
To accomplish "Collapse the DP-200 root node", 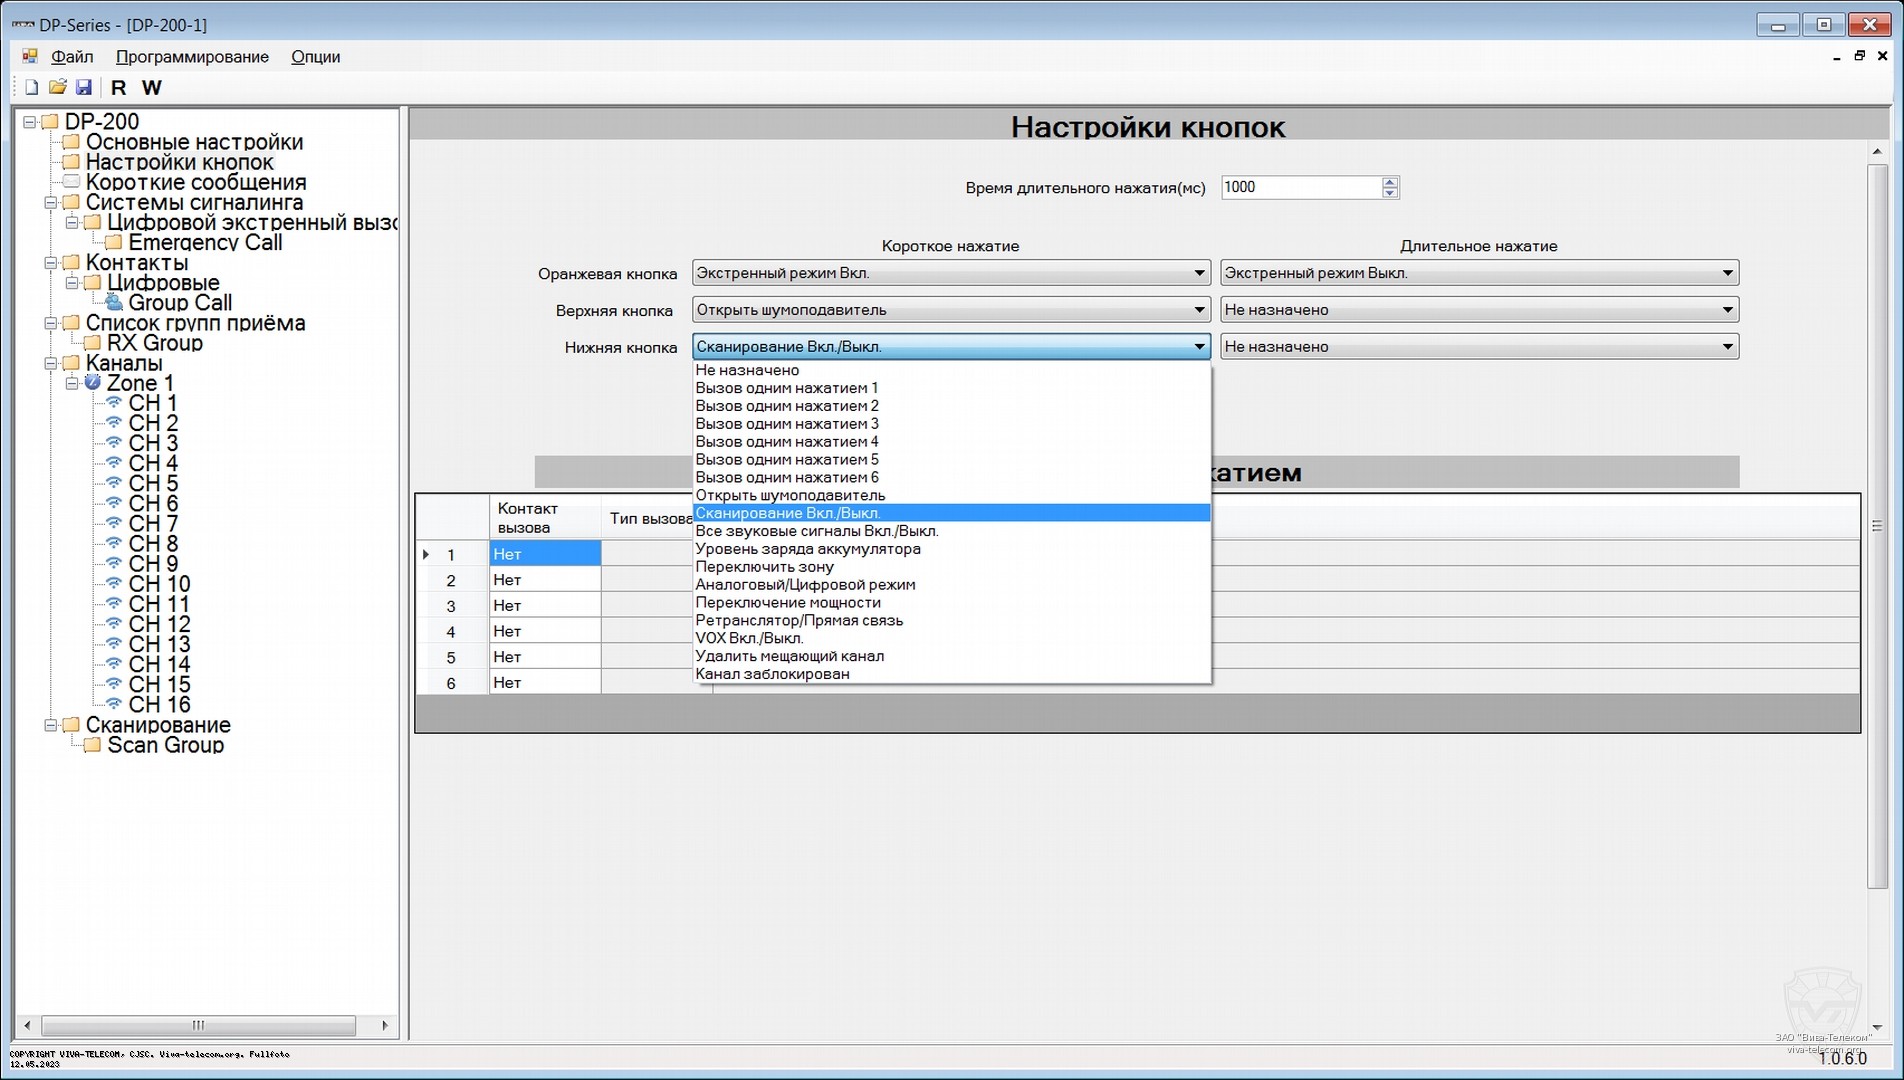I will 29,122.
